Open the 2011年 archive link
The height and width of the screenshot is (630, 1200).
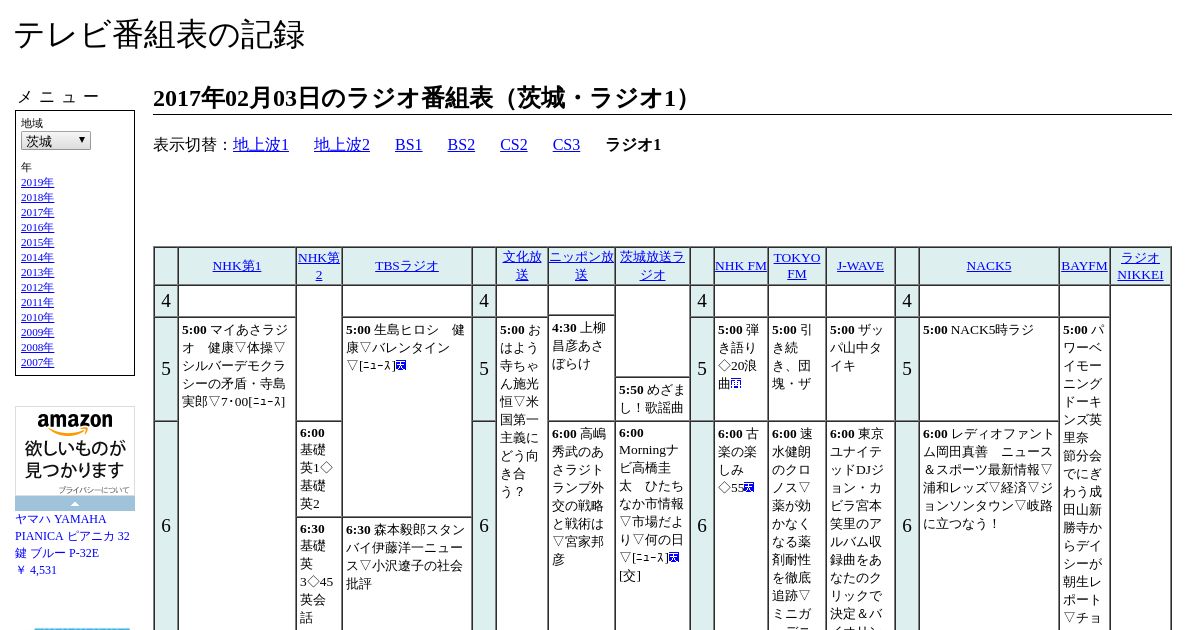tap(37, 302)
